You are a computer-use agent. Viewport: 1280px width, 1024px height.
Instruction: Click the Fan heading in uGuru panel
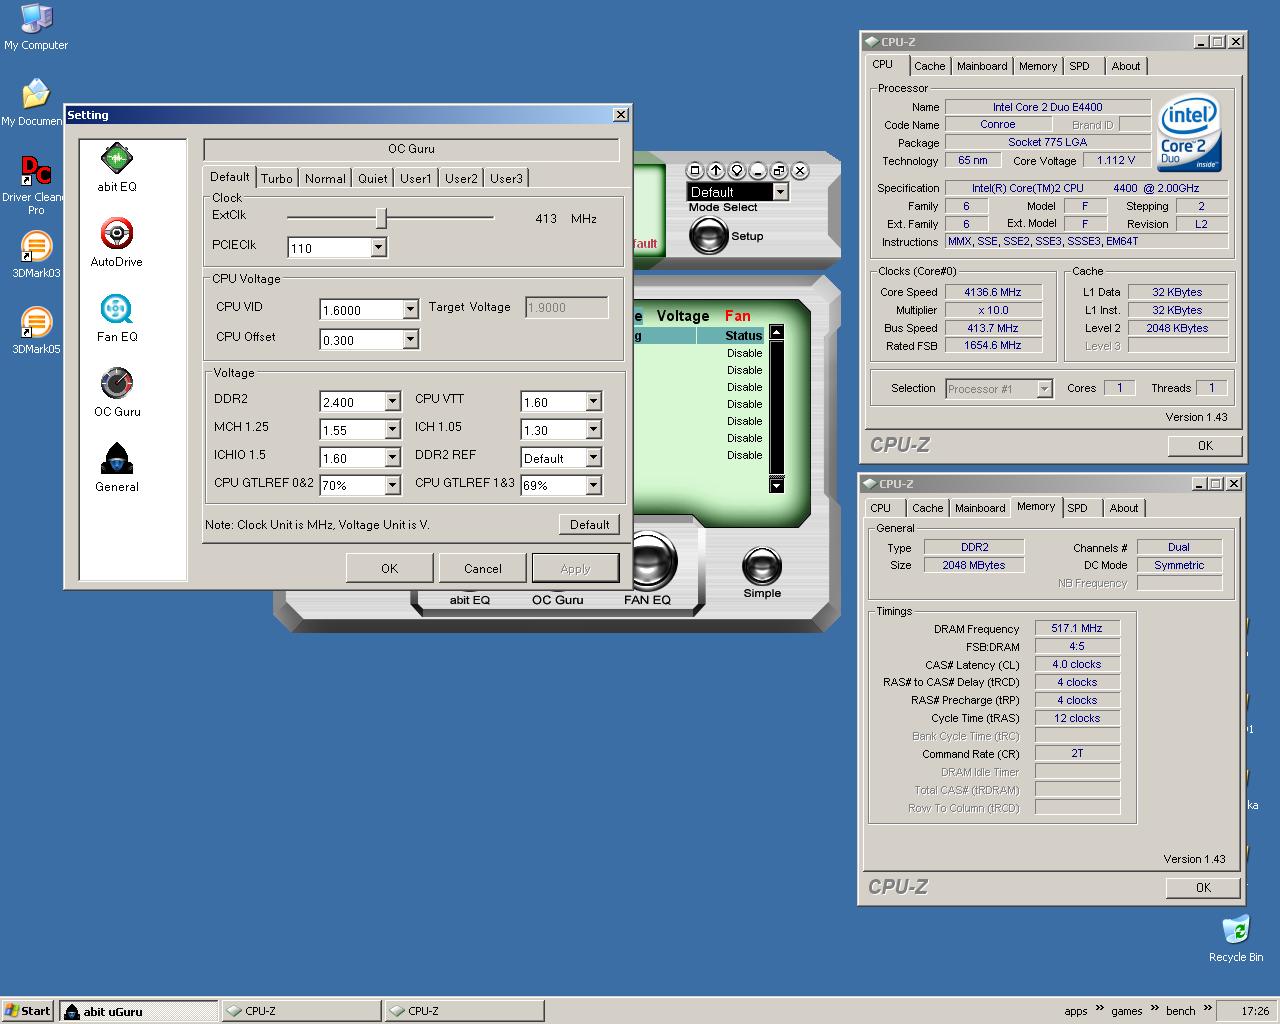tap(738, 316)
